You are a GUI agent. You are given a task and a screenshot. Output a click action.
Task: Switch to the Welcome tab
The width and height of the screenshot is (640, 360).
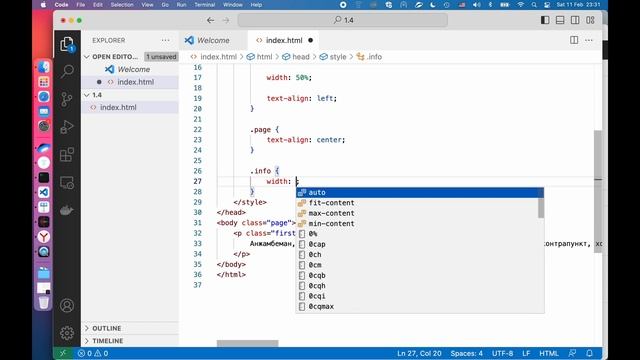pos(213,40)
